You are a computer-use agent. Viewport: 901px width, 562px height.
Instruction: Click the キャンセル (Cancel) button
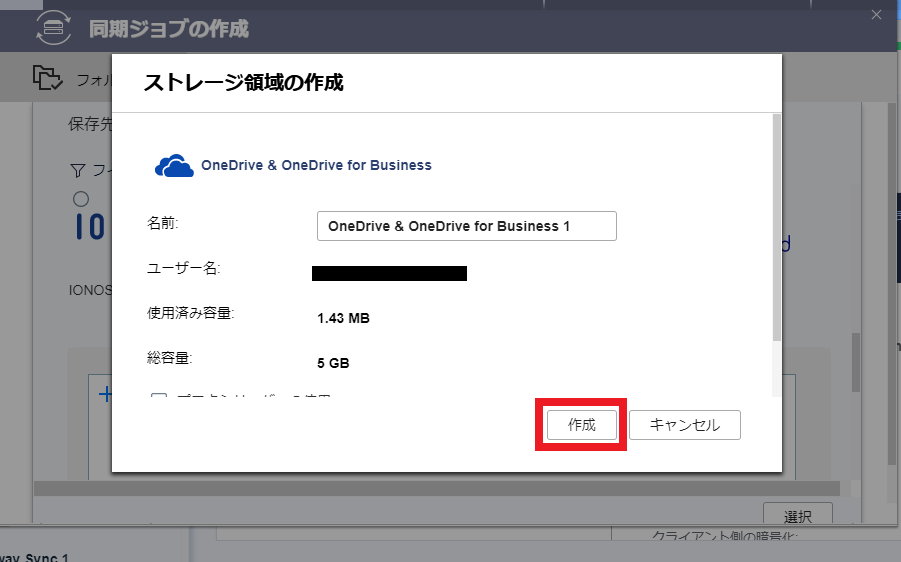tap(684, 425)
